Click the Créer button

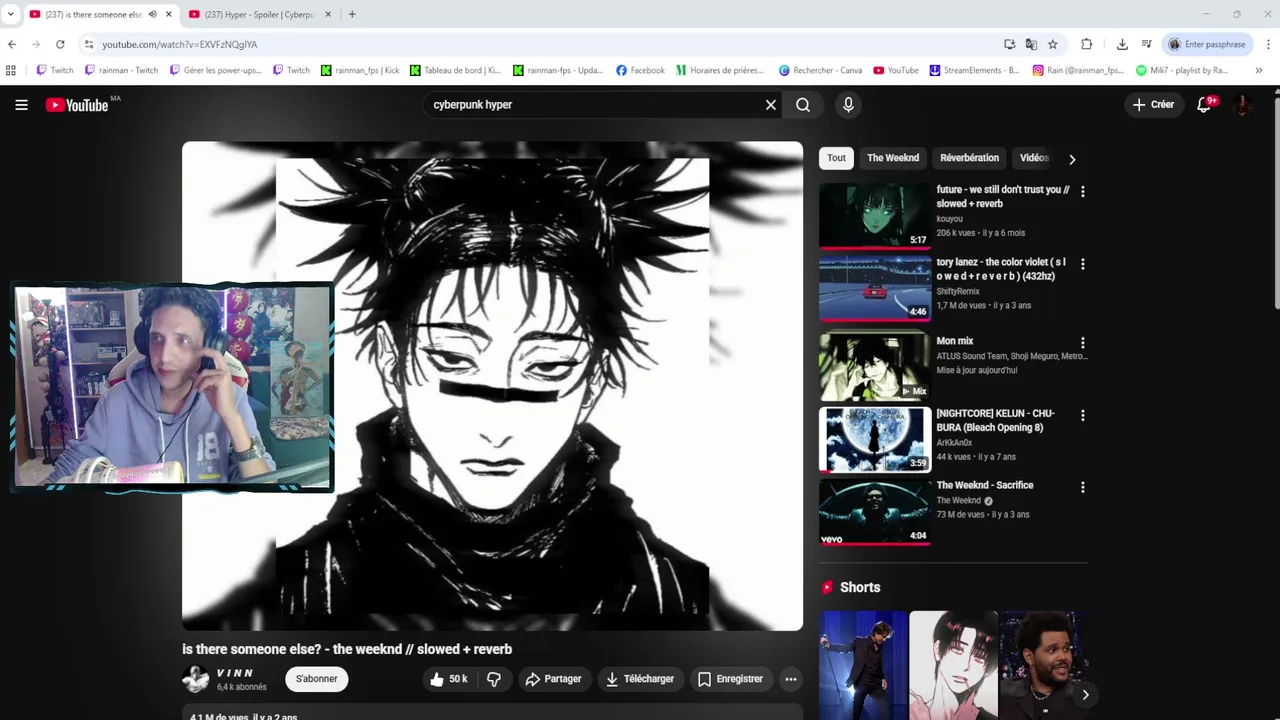click(x=1153, y=105)
